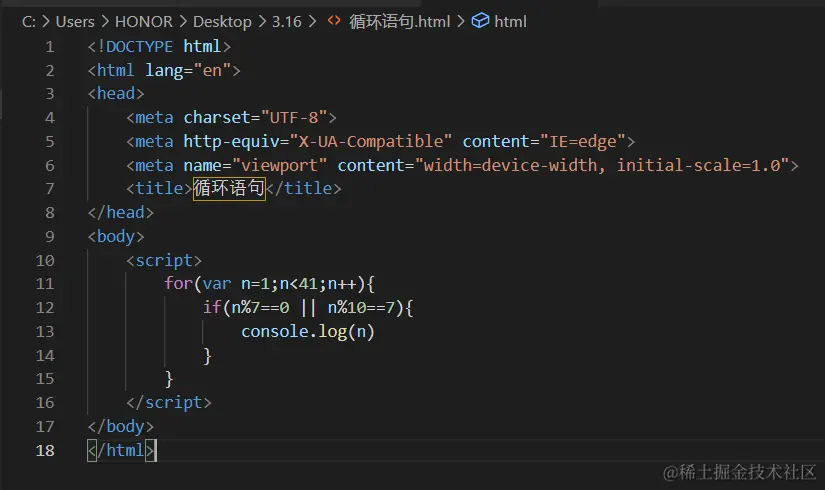Click the if keyword on line 12
This screenshot has height=490, width=825.
point(212,307)
